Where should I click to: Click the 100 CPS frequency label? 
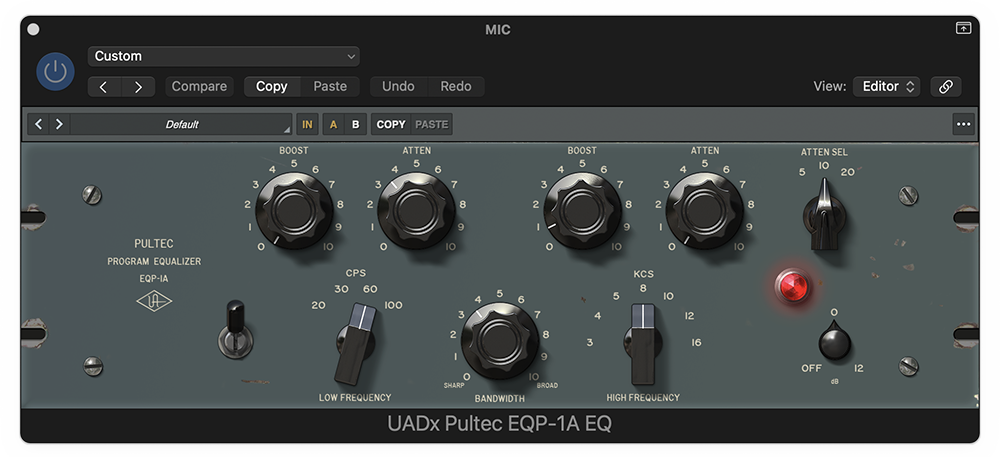(393, 305)
